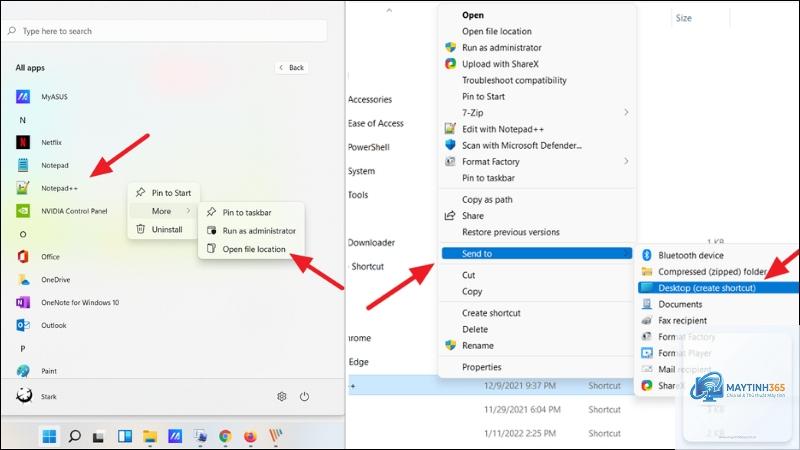Click the Size column header
This screenshot has height=450, width=800.
point(684,18)
